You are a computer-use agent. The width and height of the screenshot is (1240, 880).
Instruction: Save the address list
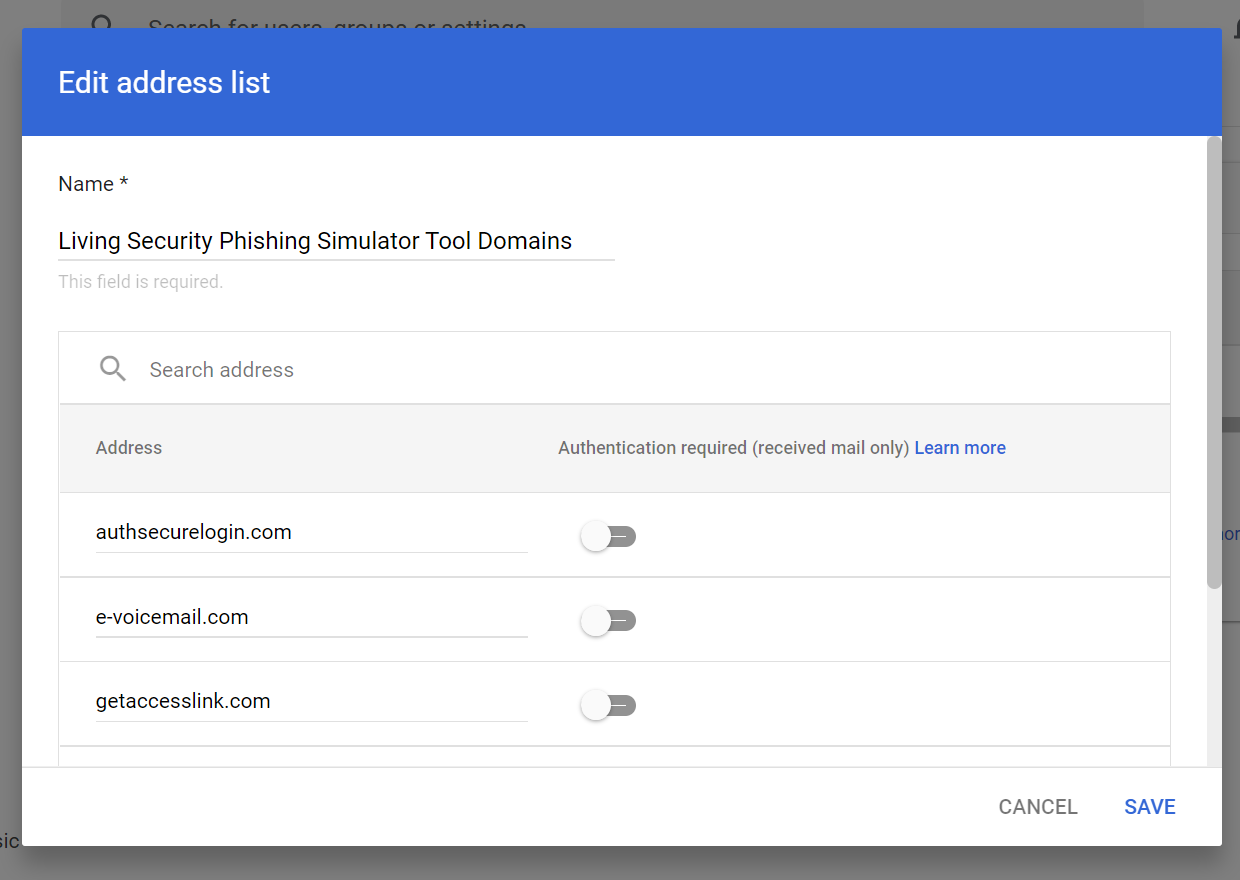point(1150,807)
